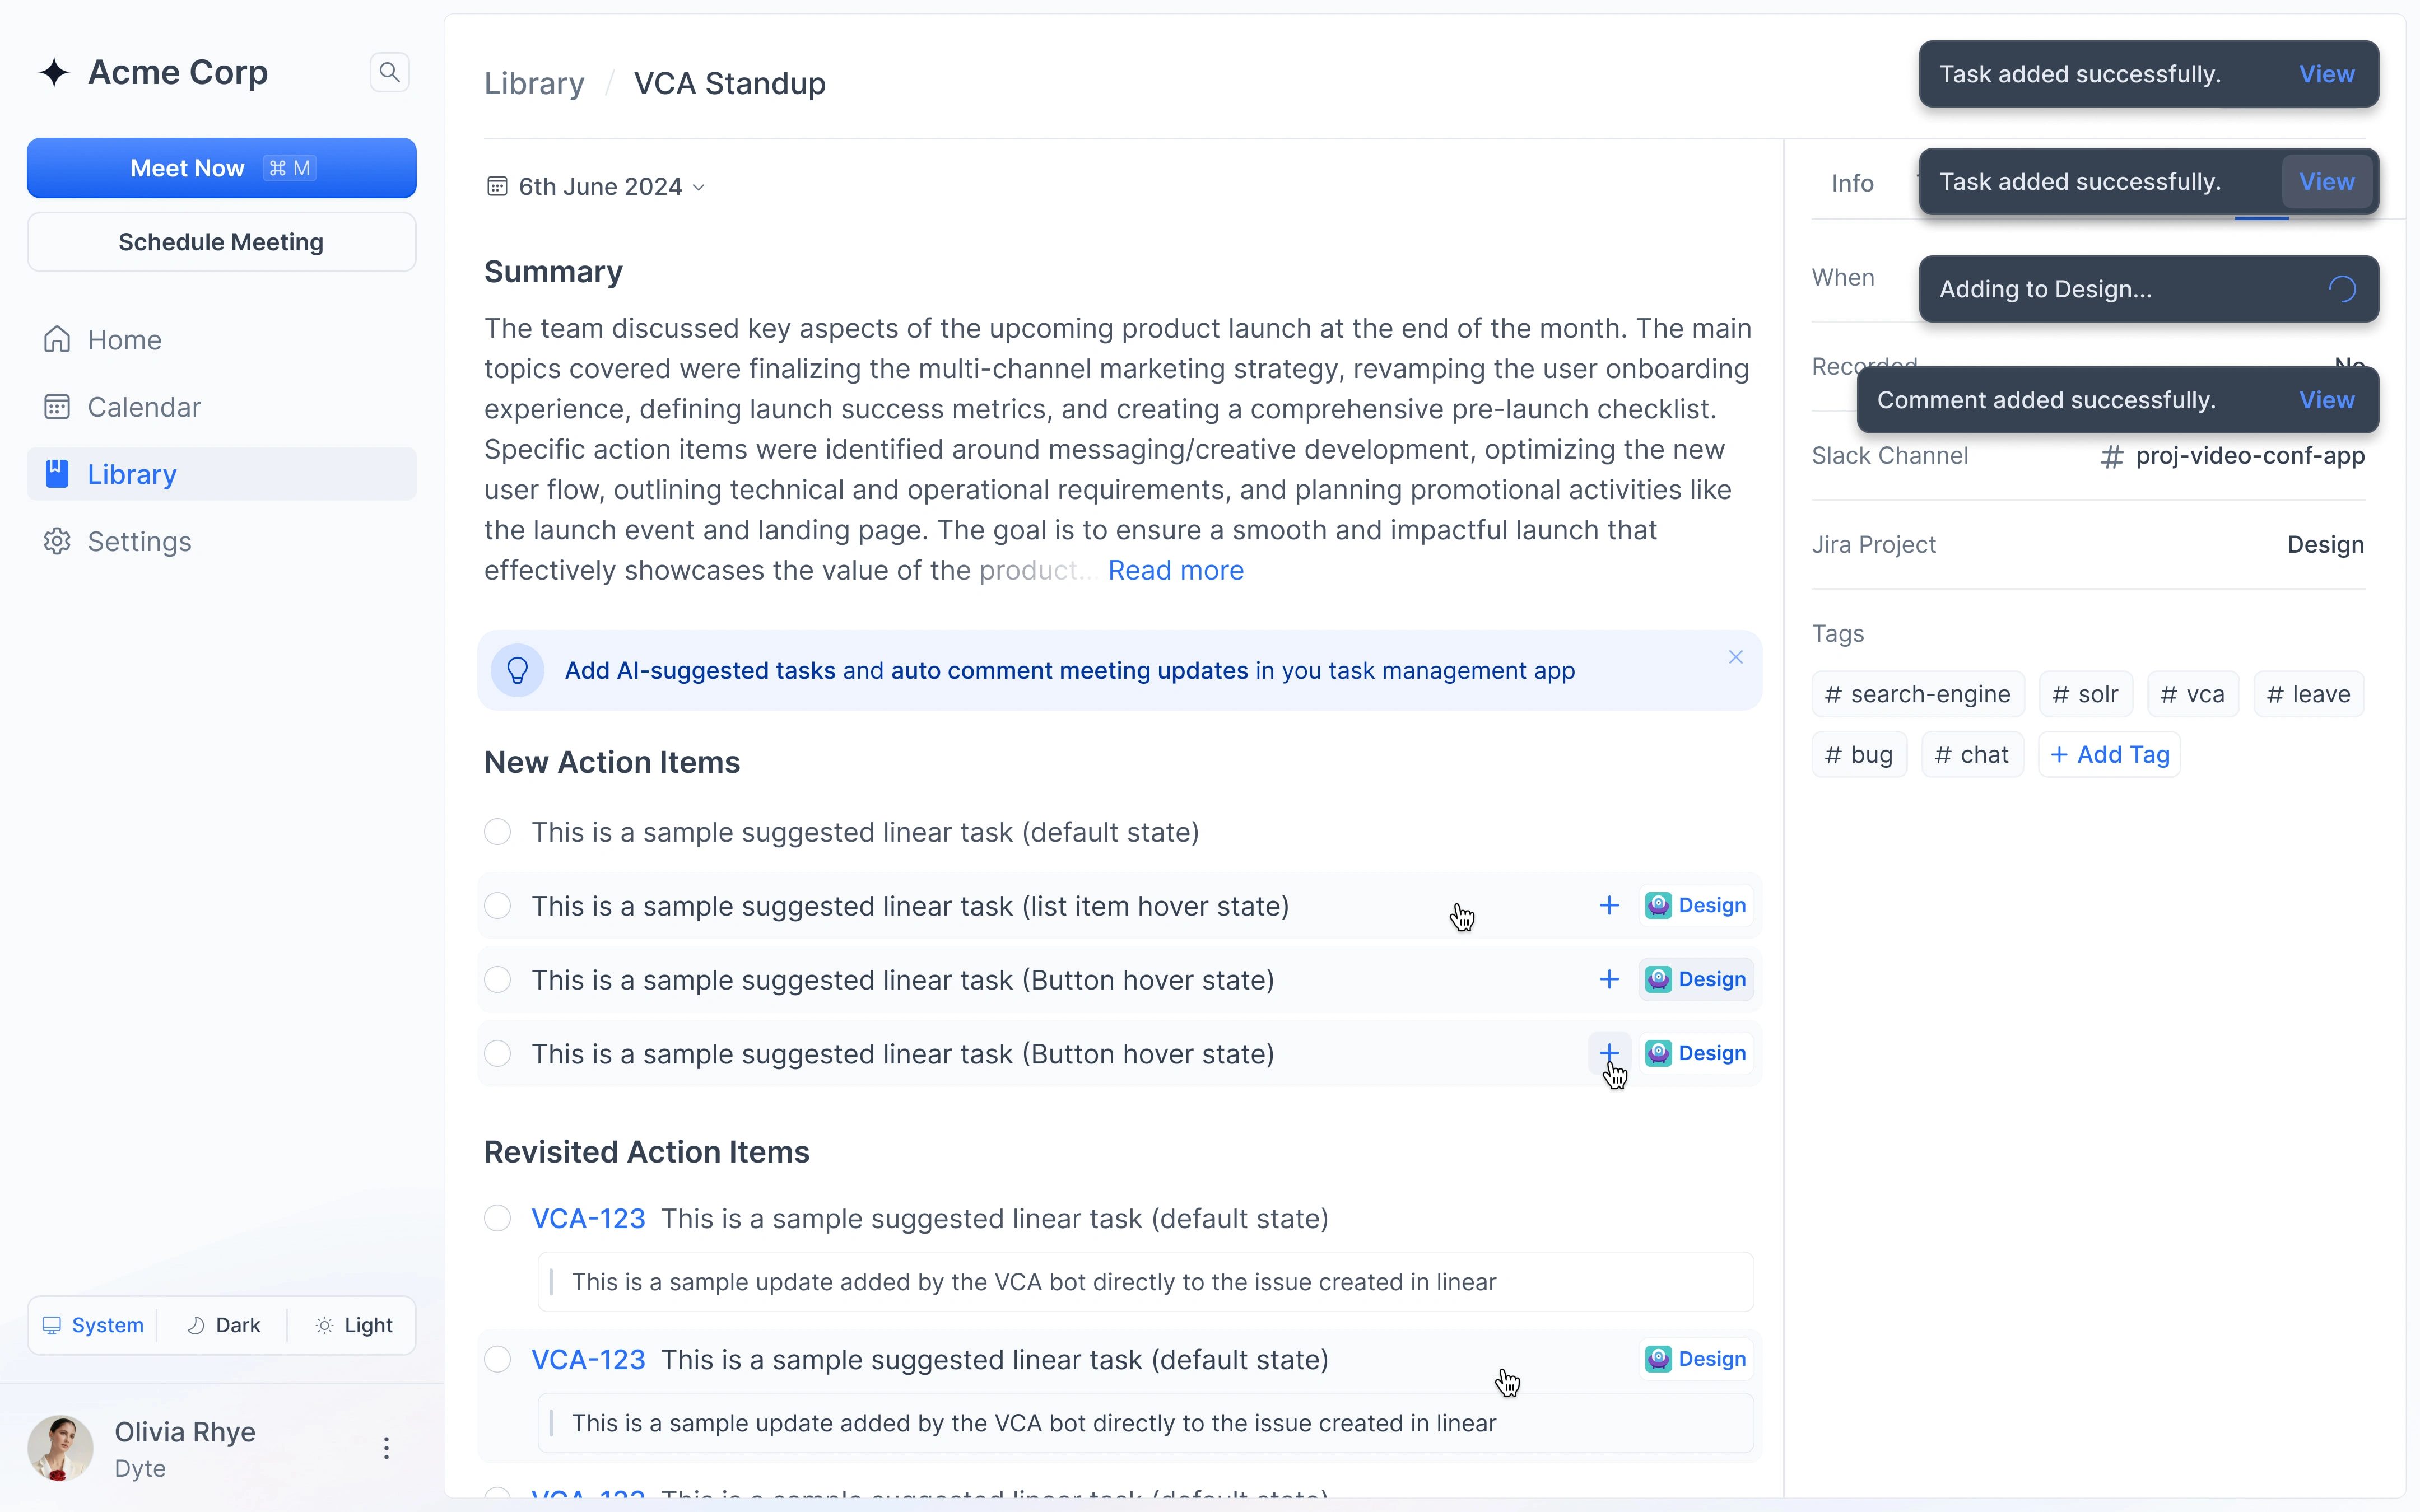
Task: Expand the 6th June 2024 date dropdown
Action: click(x=597, y=187)
